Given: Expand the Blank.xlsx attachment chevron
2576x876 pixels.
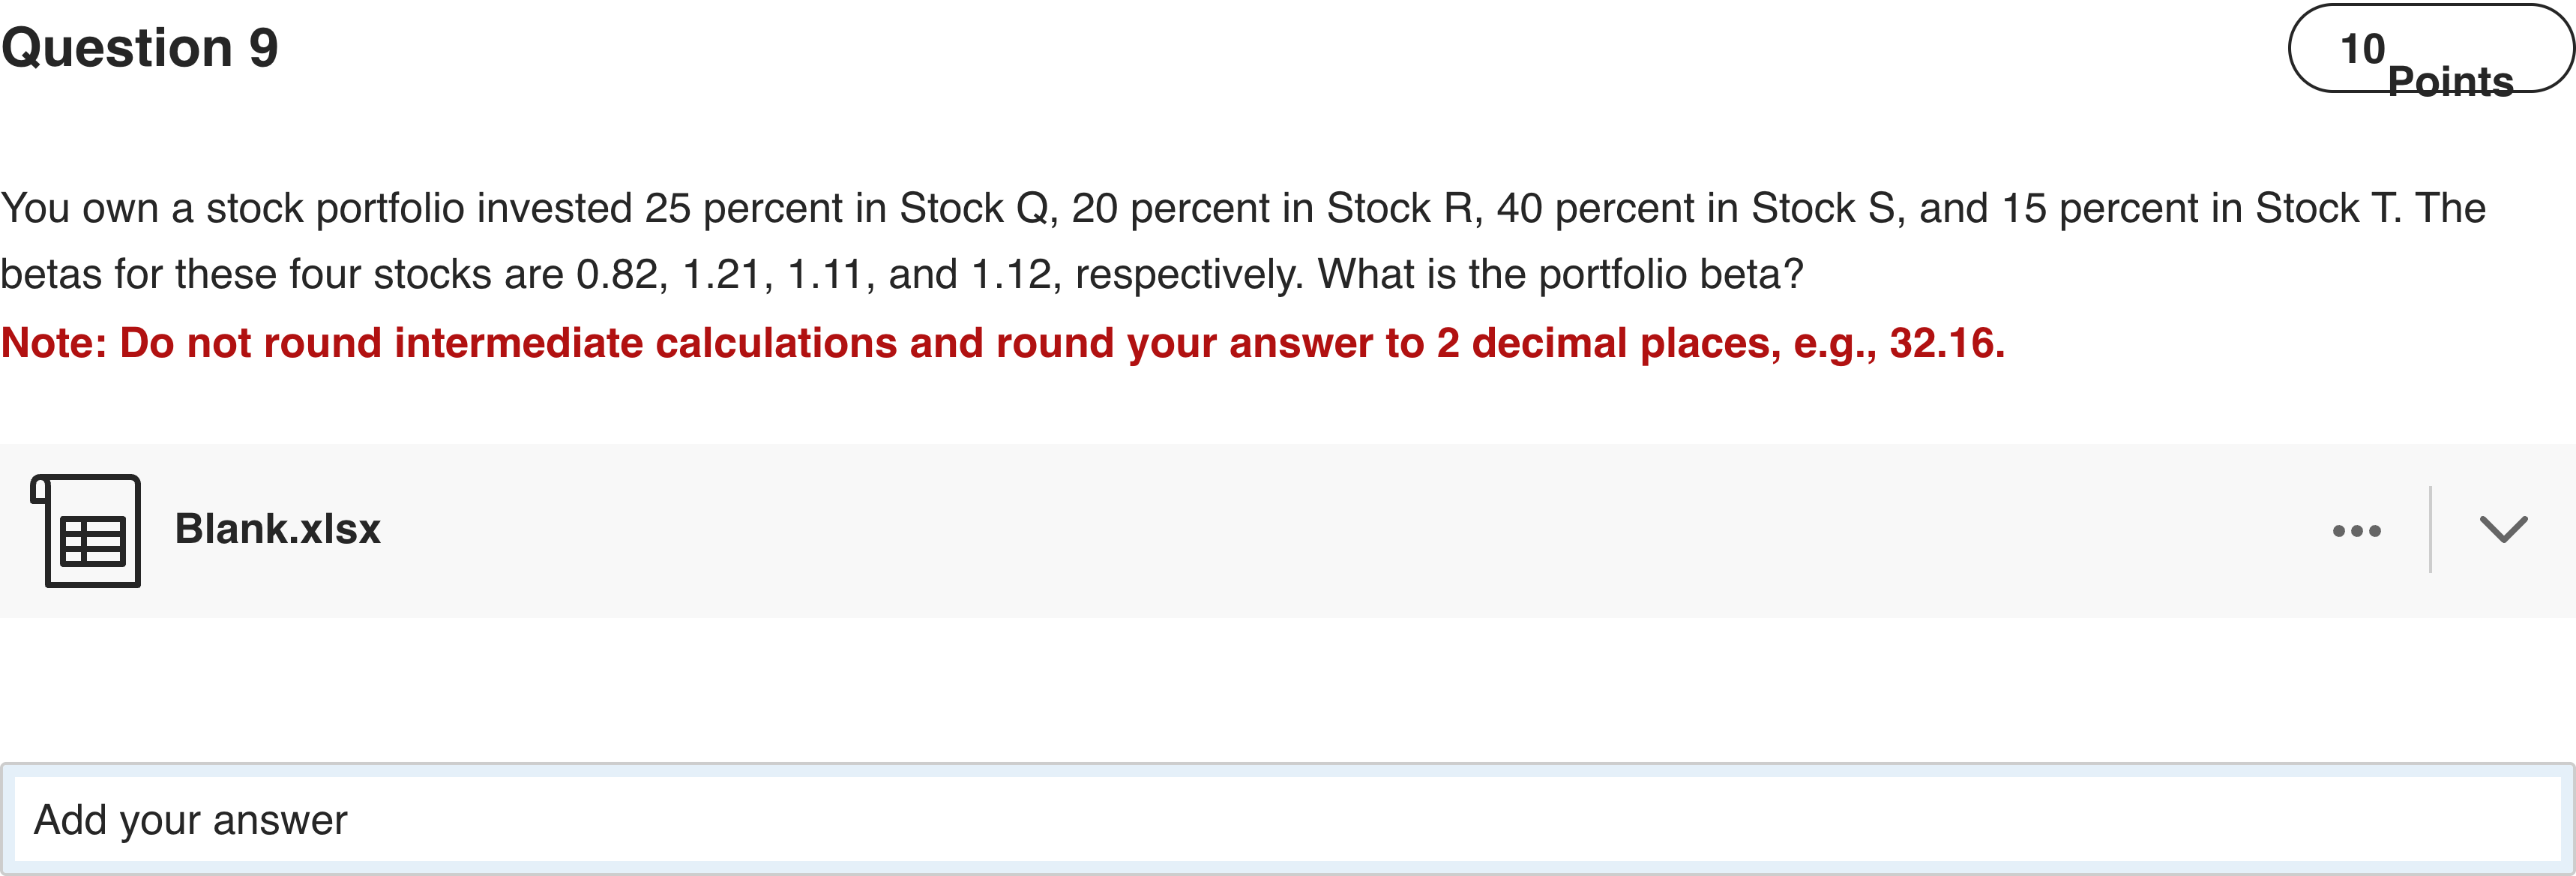Looking at the screenshot, I should coord(2503,530).
